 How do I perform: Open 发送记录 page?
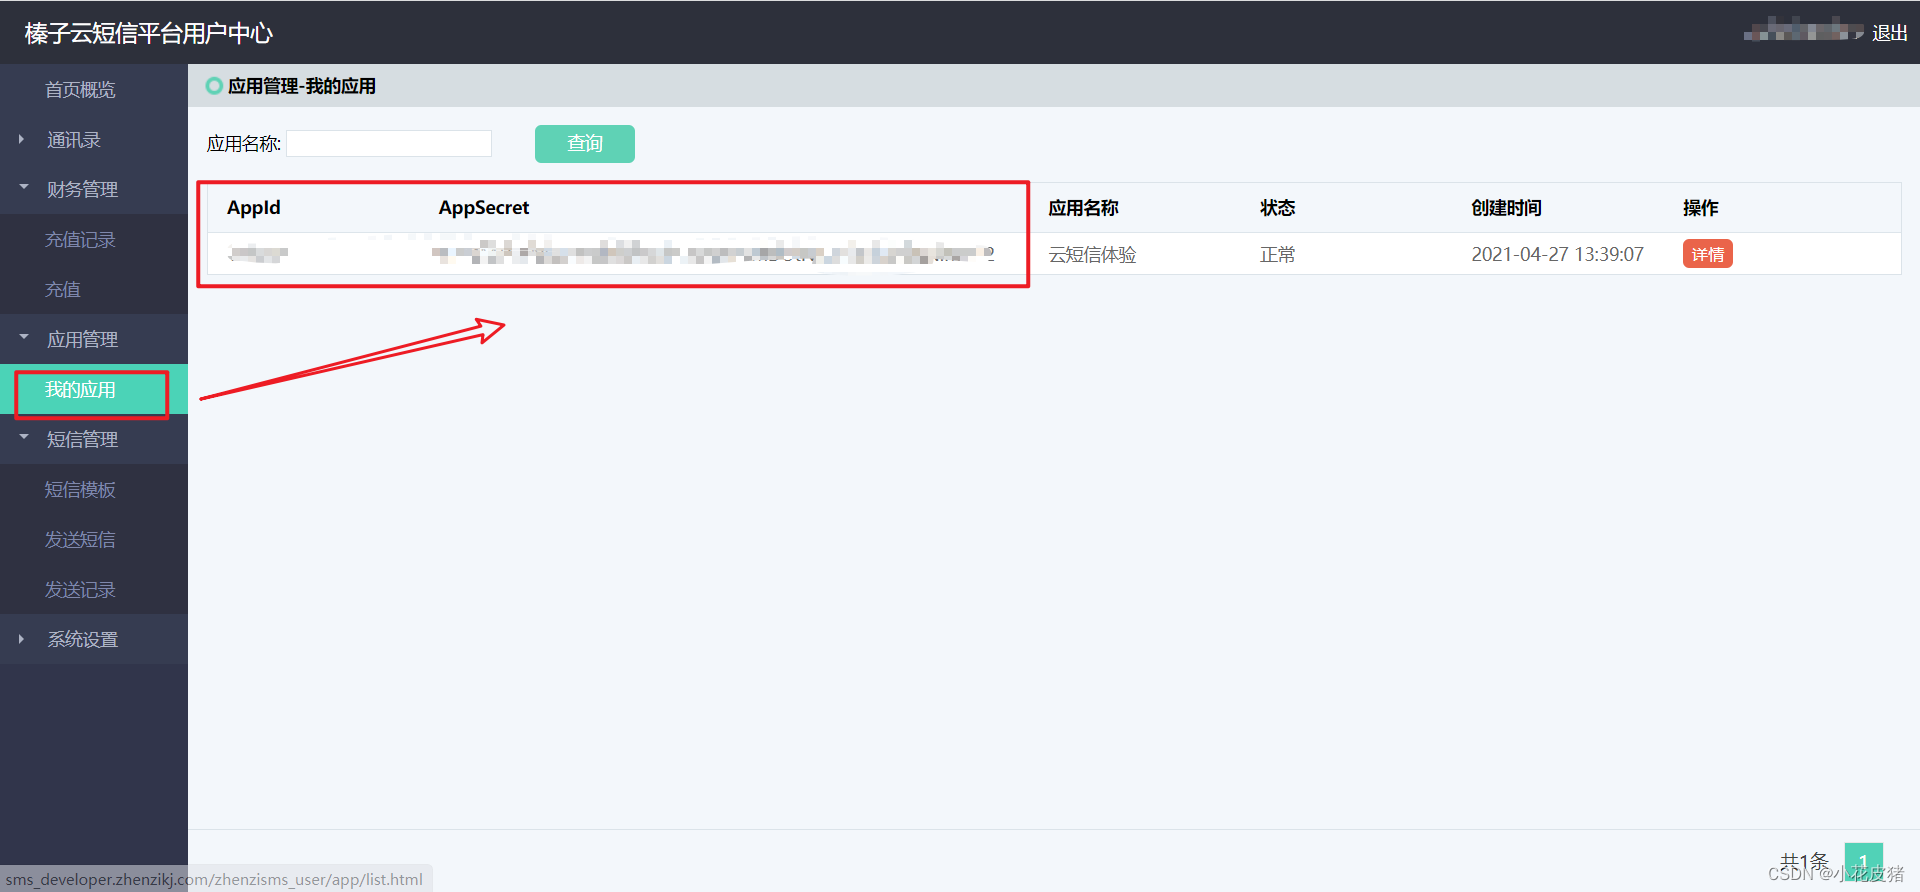coord(80,590)
